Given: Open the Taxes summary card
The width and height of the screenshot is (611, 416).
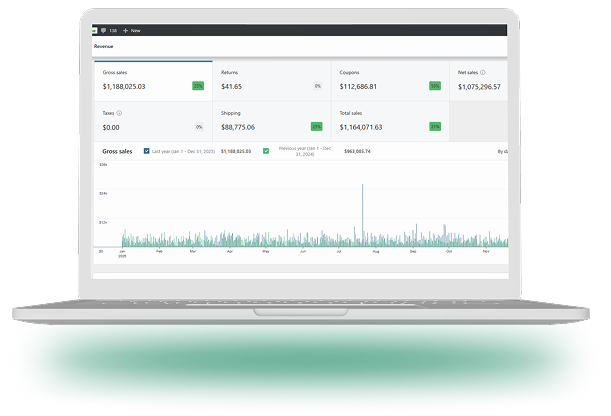Looking at the screenshot, I should pos(153,121).
